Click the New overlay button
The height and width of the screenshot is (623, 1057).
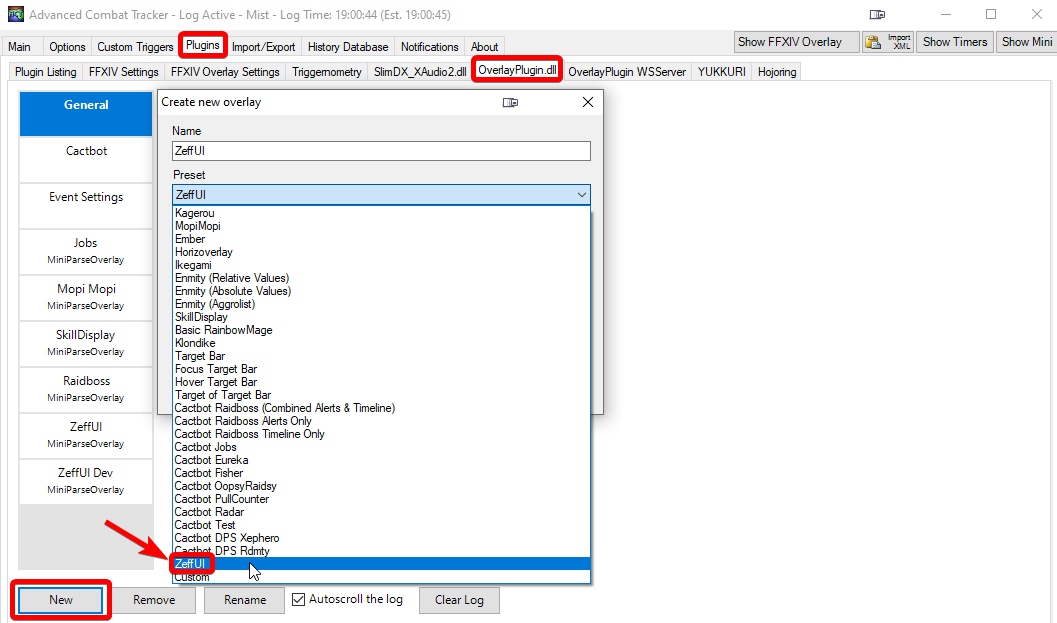click(x=61, y=599)
